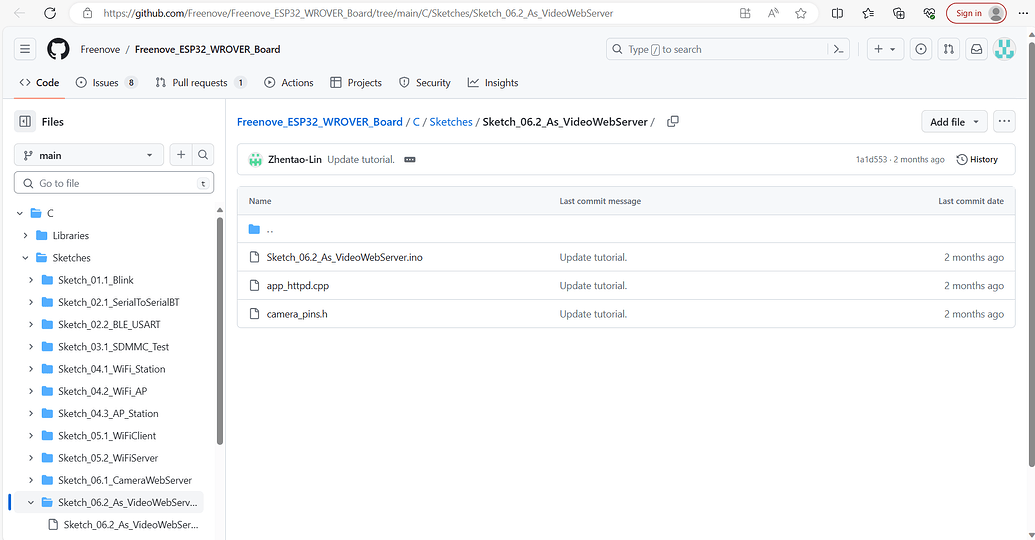
Task: Open Zhentao-Lin's avatar in the commit bar
Action: (255, 160)
